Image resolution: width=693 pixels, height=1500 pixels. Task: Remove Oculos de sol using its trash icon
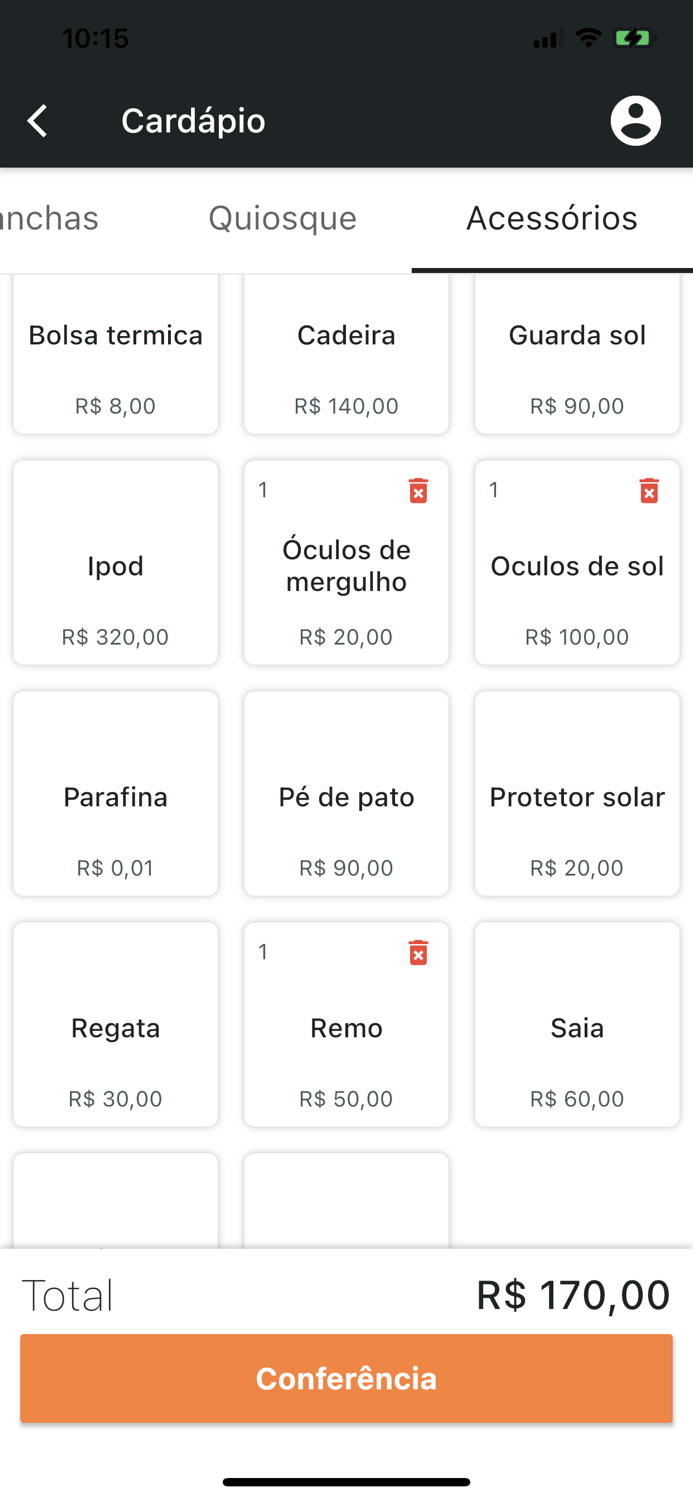point(649,490)
